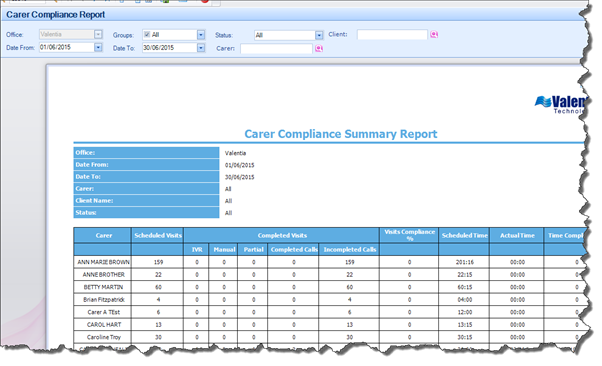Click the Manual sub-header
The image size is (602, 366).
[224, 250]
